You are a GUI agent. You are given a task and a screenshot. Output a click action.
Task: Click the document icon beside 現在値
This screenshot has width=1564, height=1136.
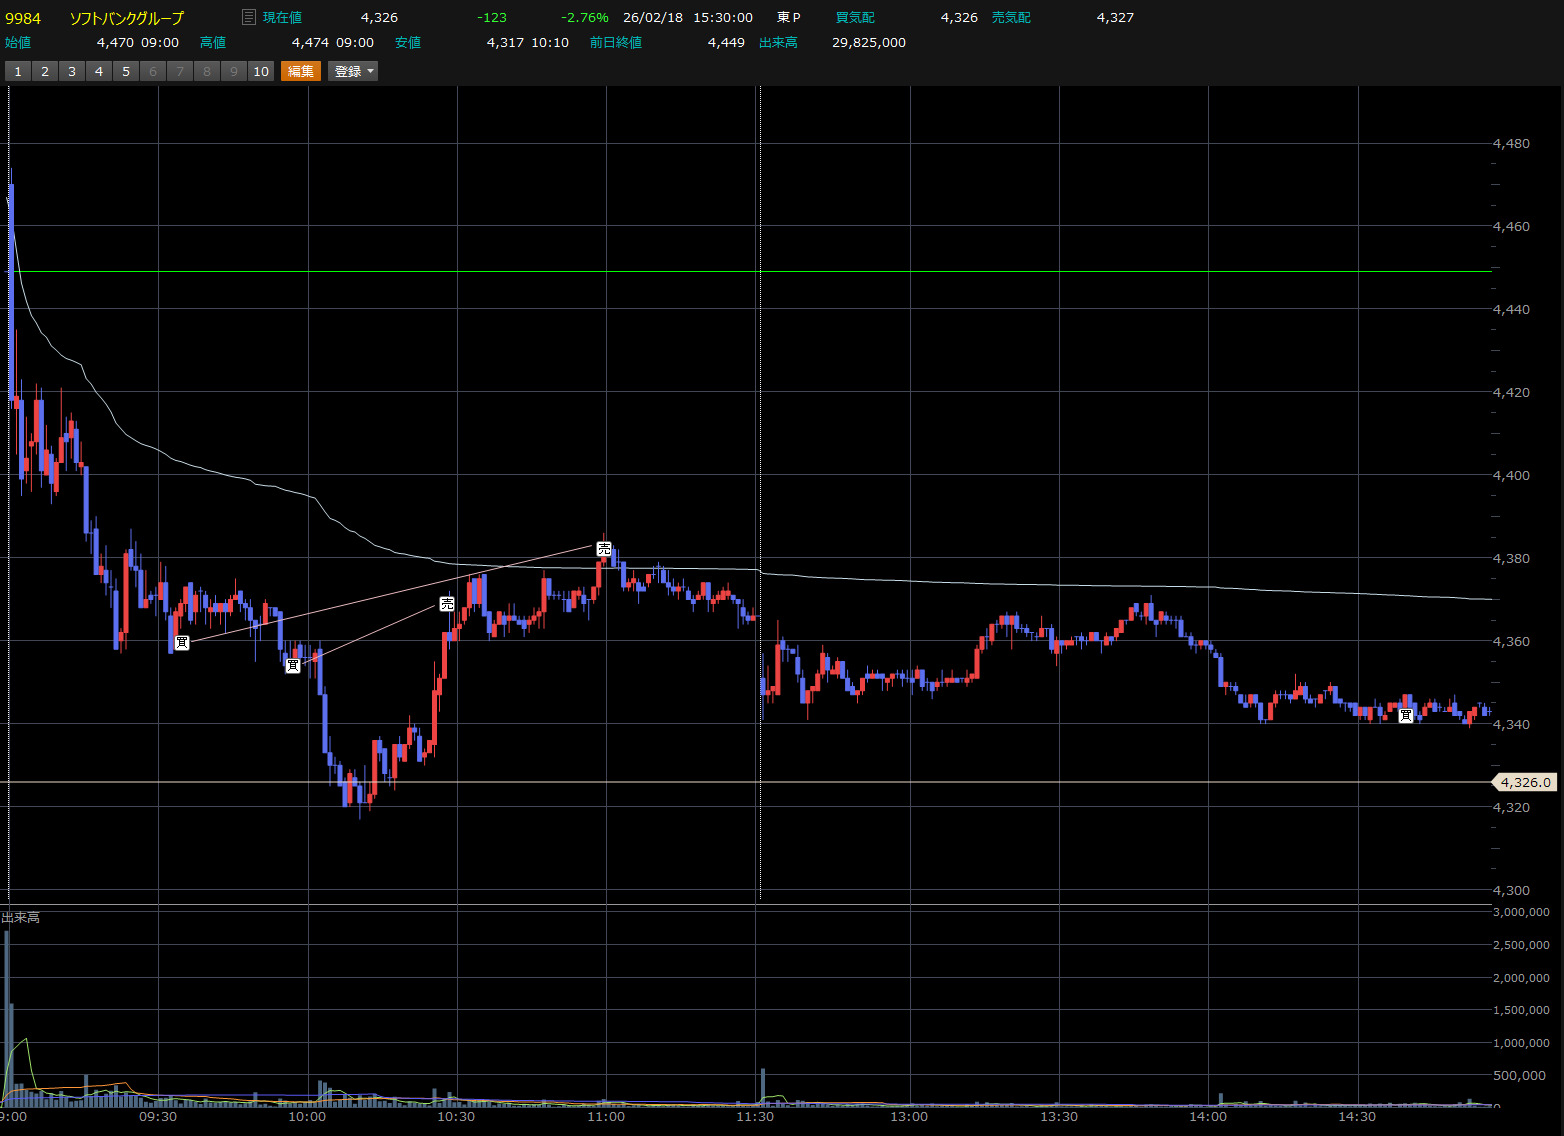tap(249, 17)
